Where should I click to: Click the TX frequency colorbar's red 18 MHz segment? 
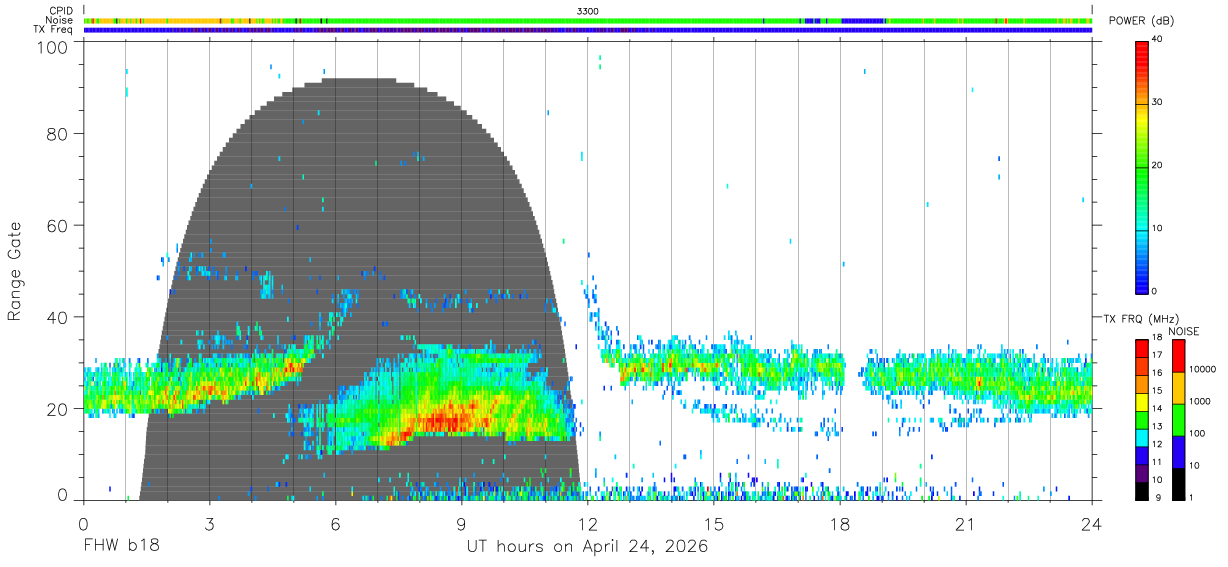pos(1142,349)
